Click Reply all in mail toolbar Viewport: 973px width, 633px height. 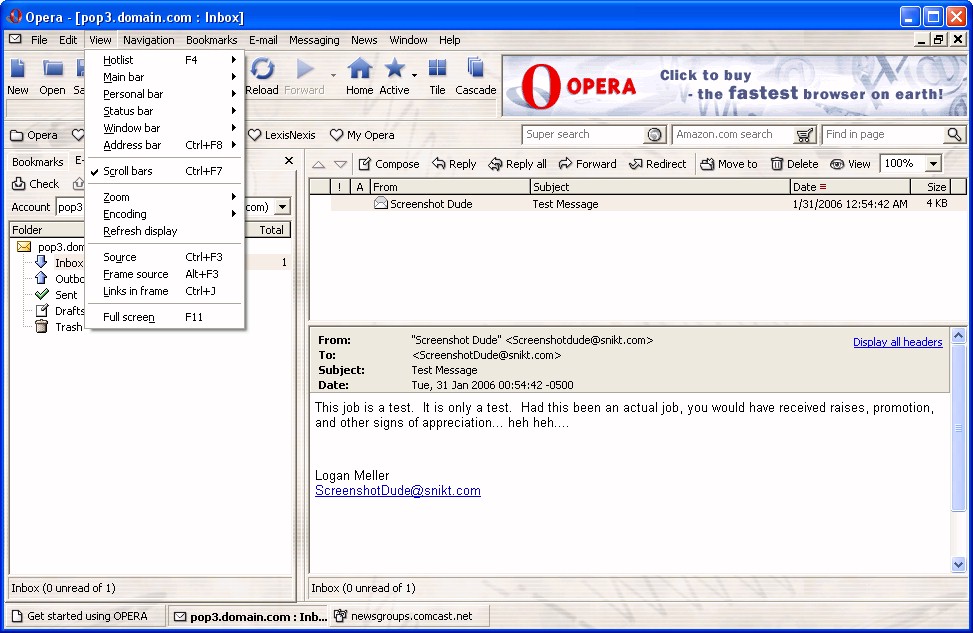pyautogui.click(x=518, y=164)
